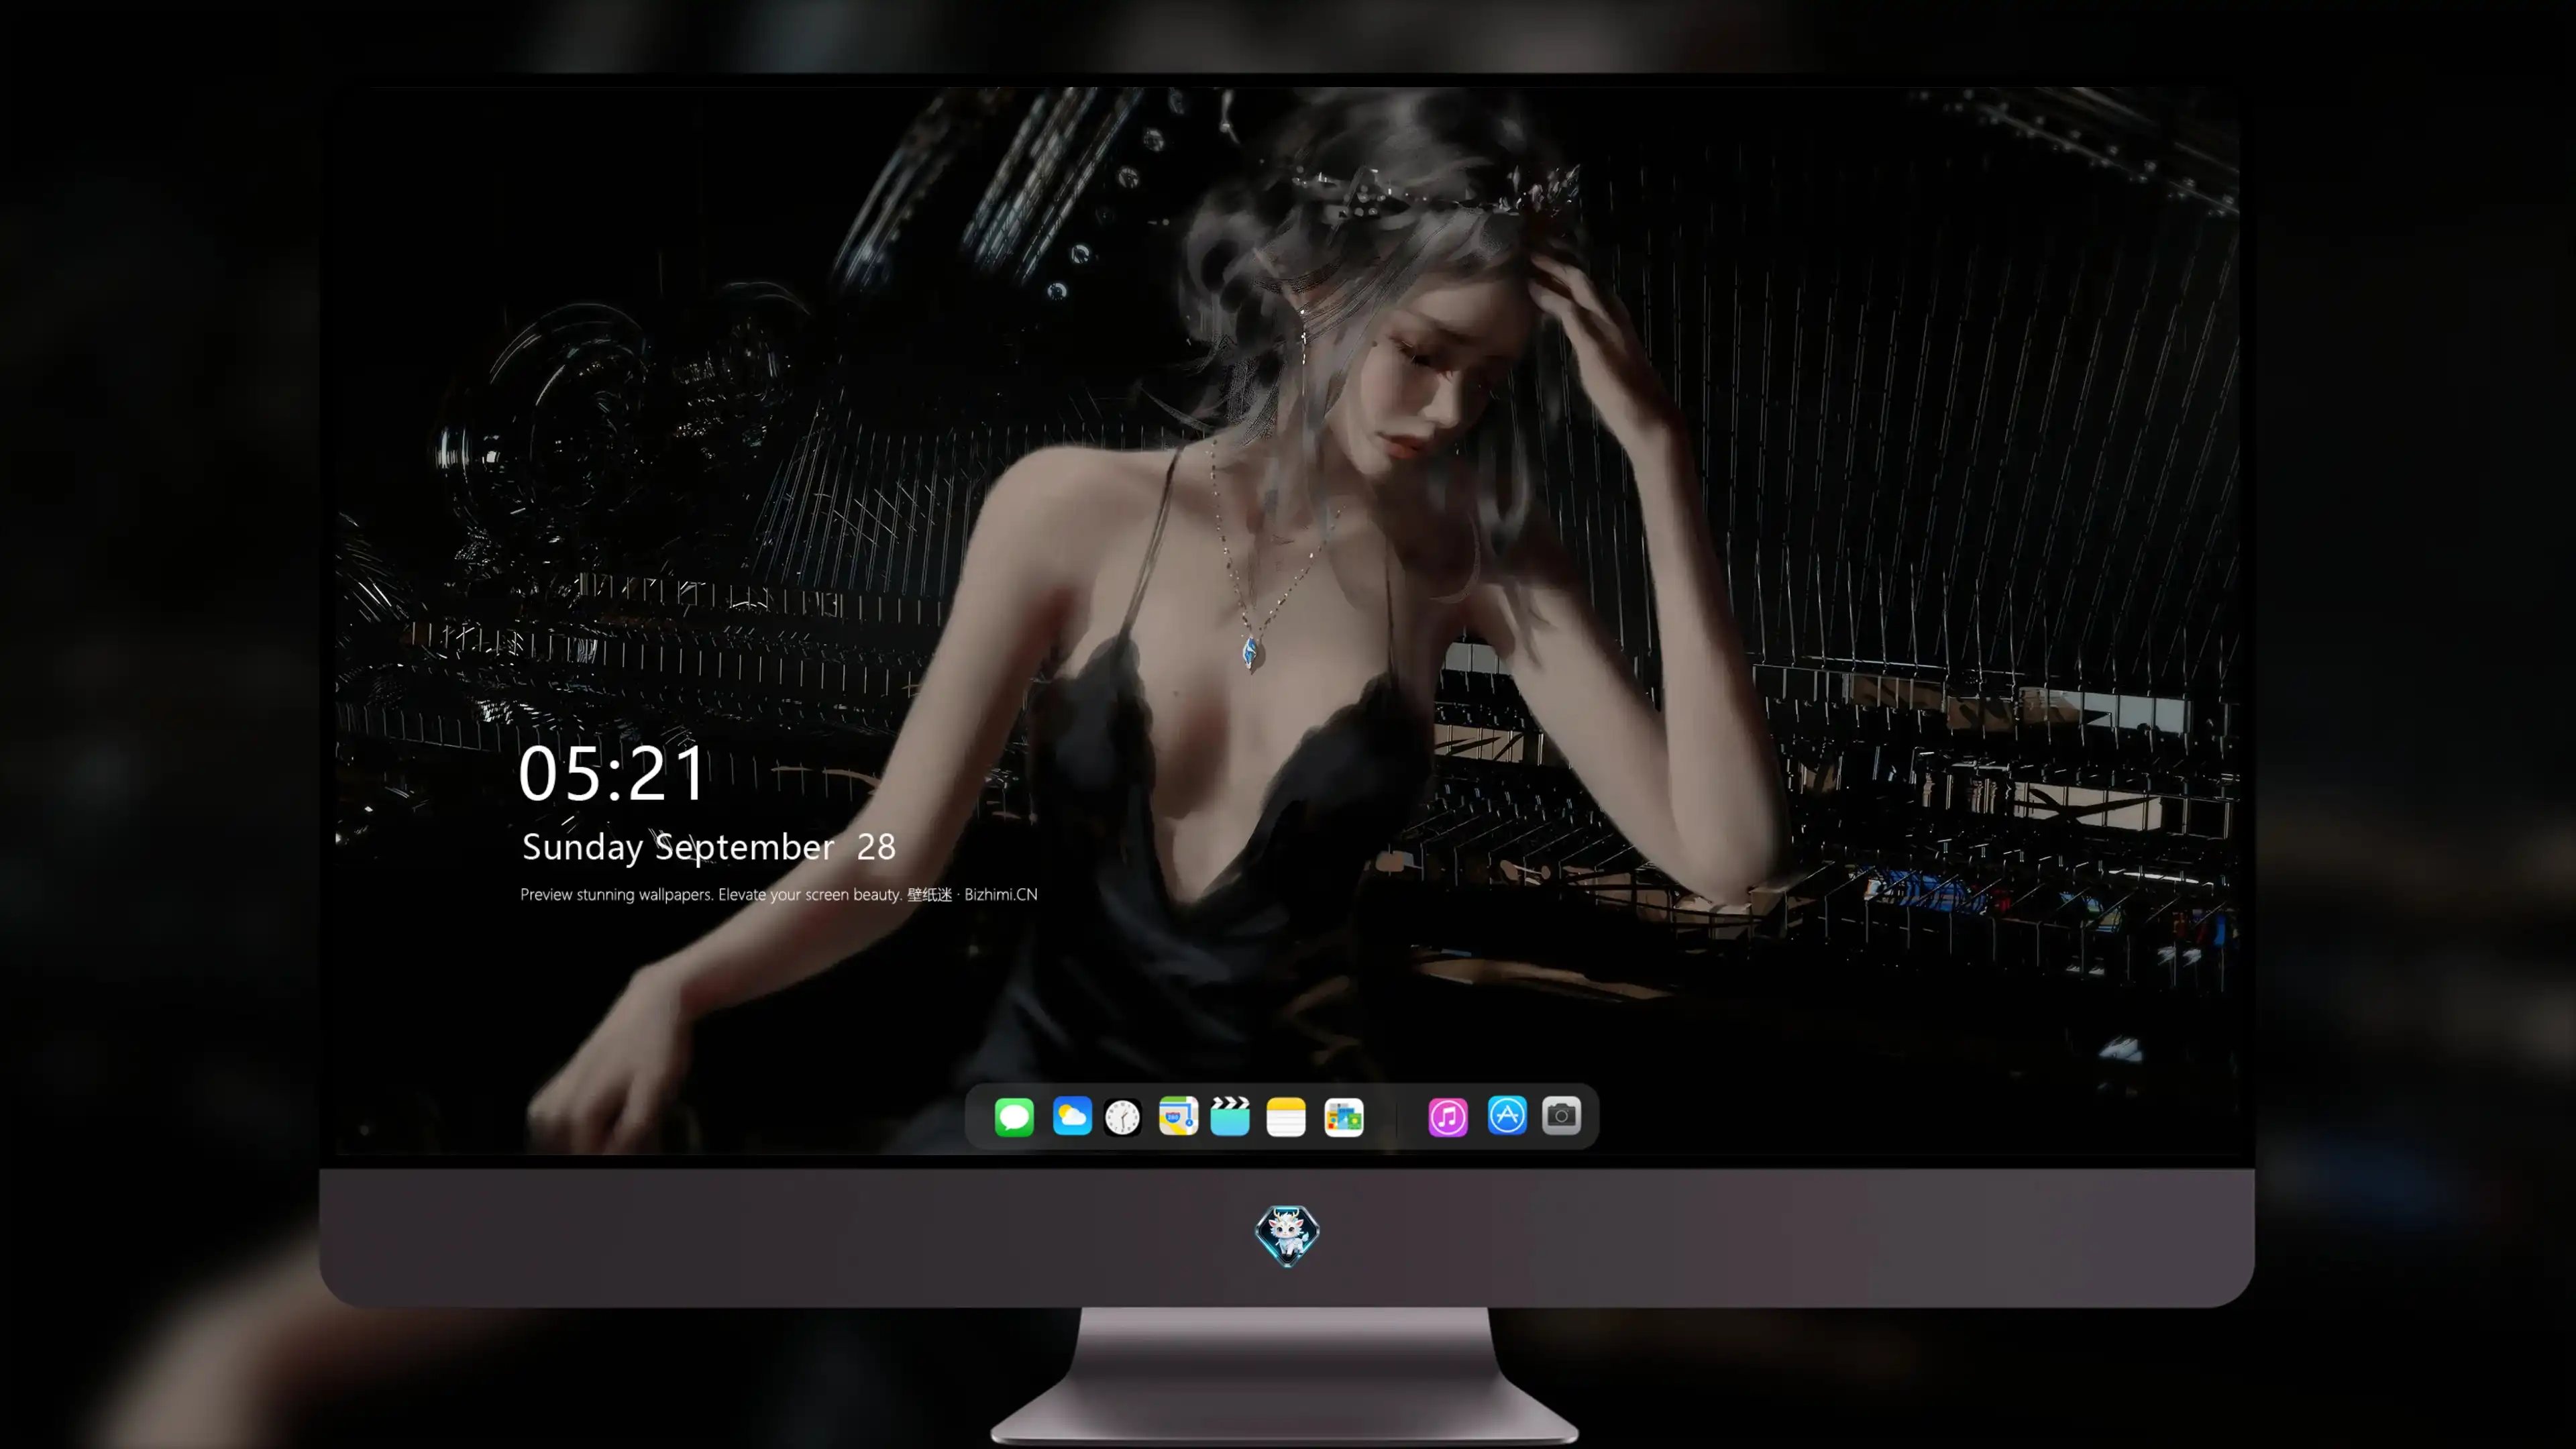The width and height of the screenshot is (2576, 1449).
Task: Click the dragon mascot logo on monitor chin
Action: (1287, 1236)
